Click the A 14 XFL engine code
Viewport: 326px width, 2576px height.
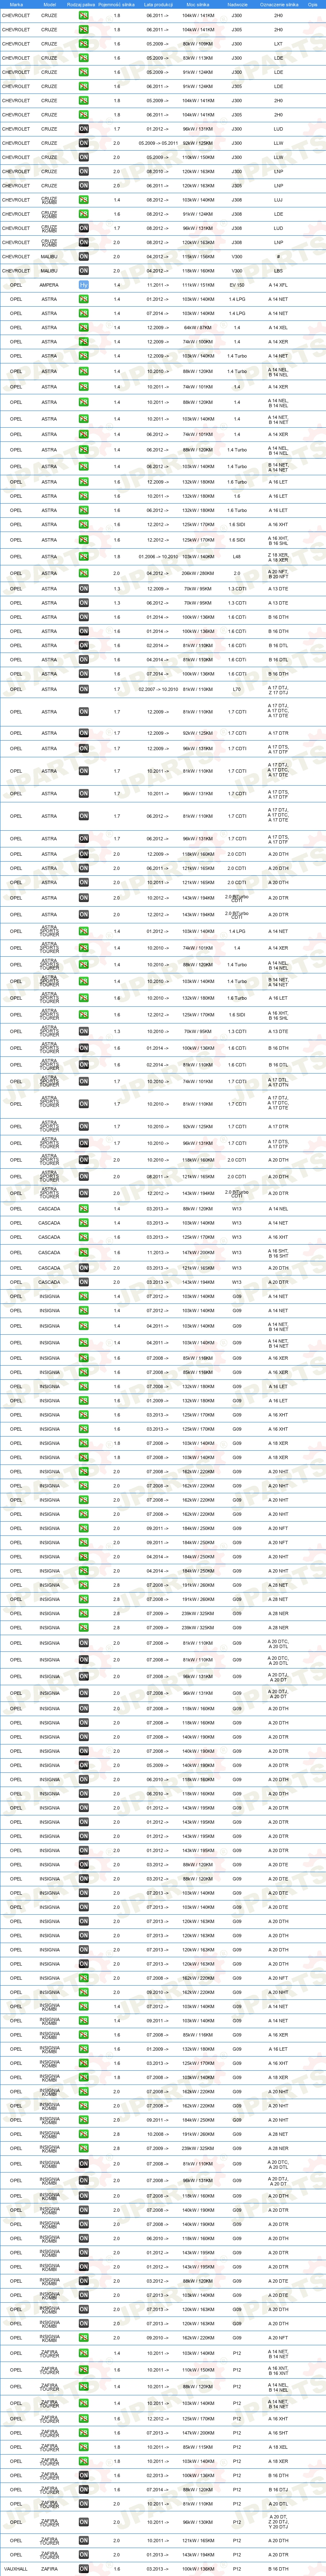(x=278, y=285)
